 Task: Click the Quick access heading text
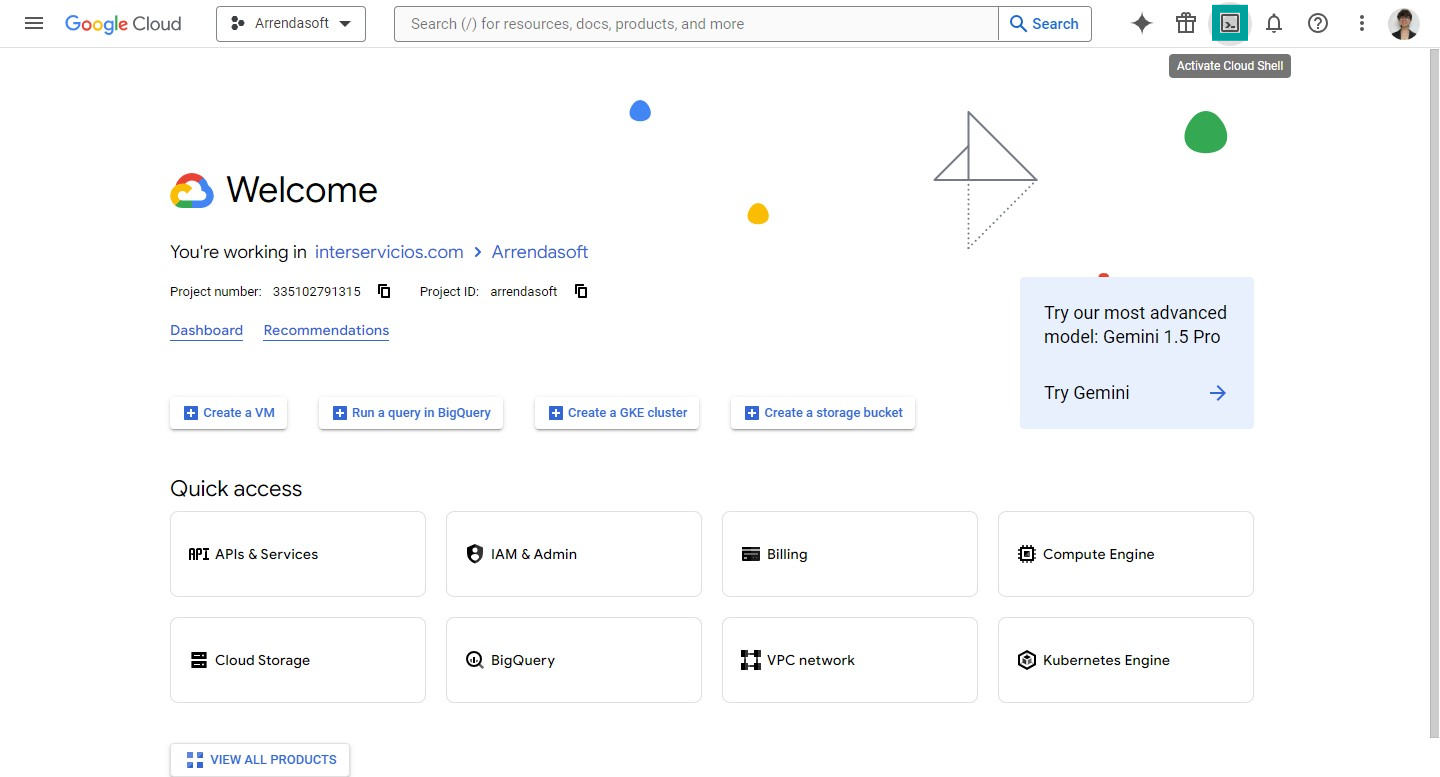coord(236,489)
